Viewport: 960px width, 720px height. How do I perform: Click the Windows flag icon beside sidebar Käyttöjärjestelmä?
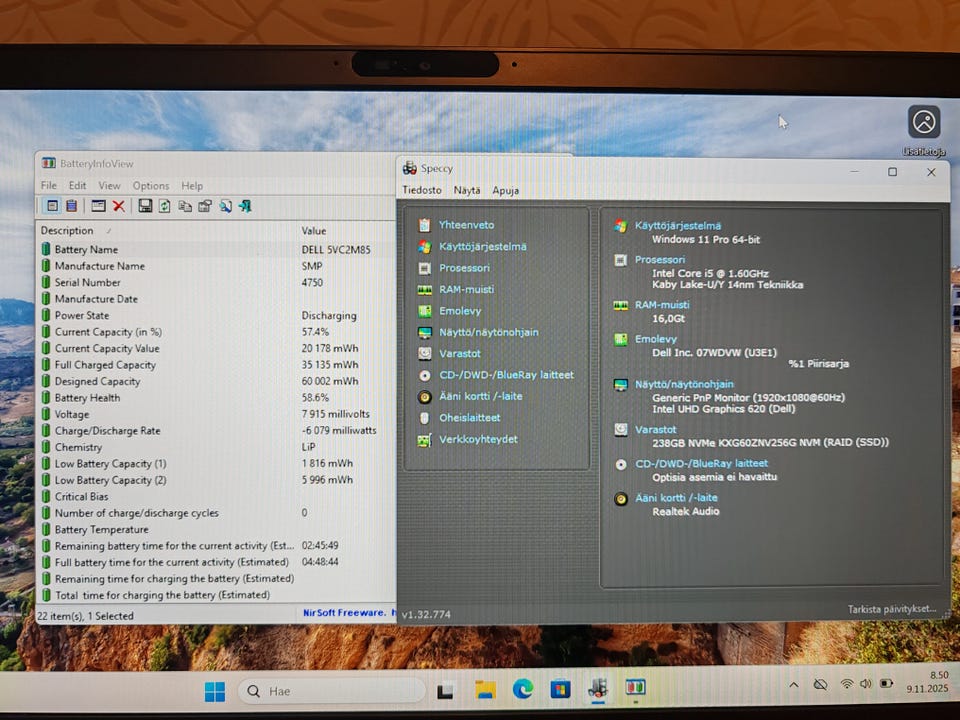(x=424, y=247)
